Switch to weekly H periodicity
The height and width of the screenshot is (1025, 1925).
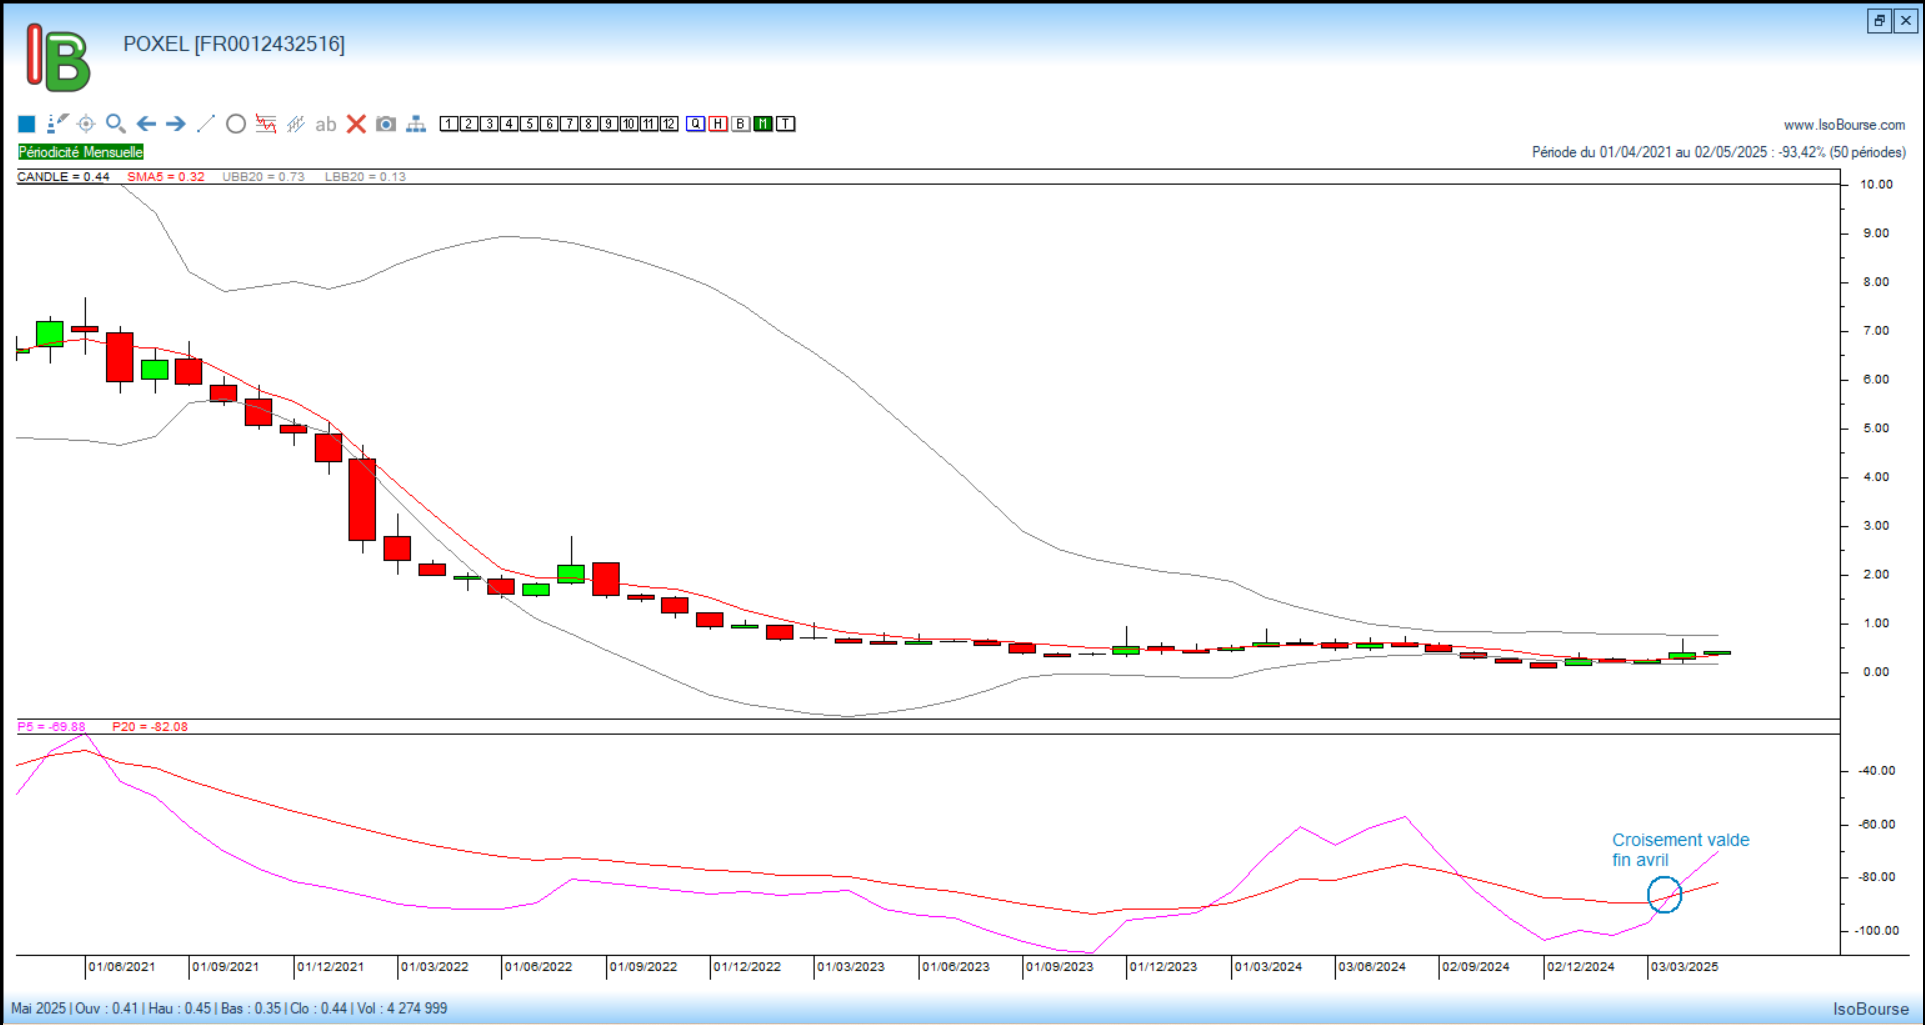[x=718, y=124]
